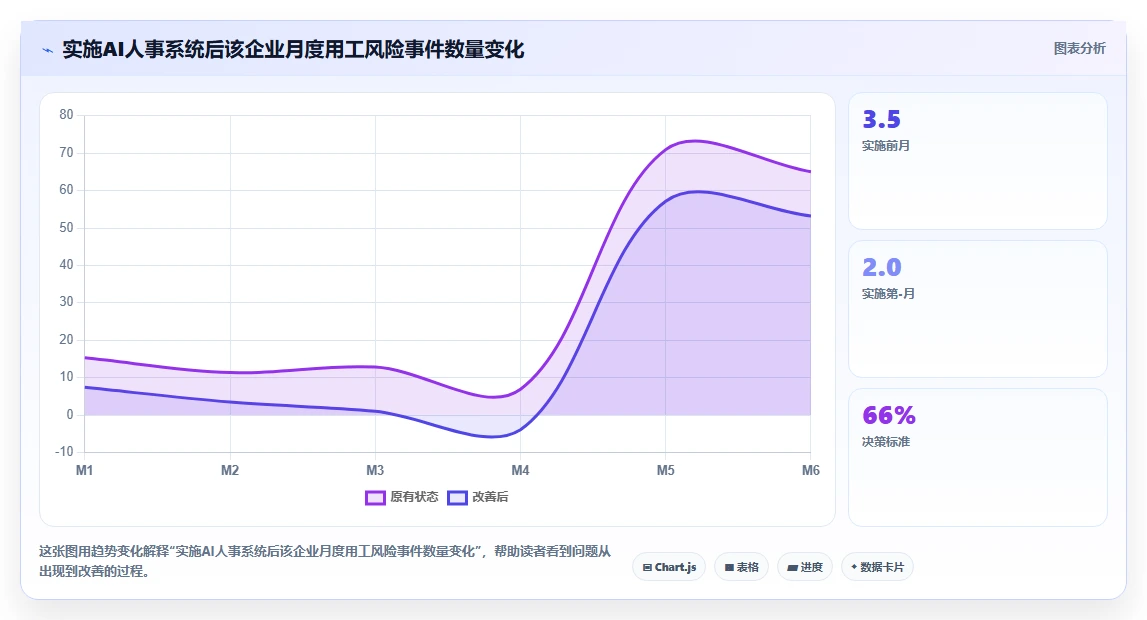Viewport: 1147px width, 620px height.
Task: Click the M3 x-axis label
Action: [x=375, y=470]
